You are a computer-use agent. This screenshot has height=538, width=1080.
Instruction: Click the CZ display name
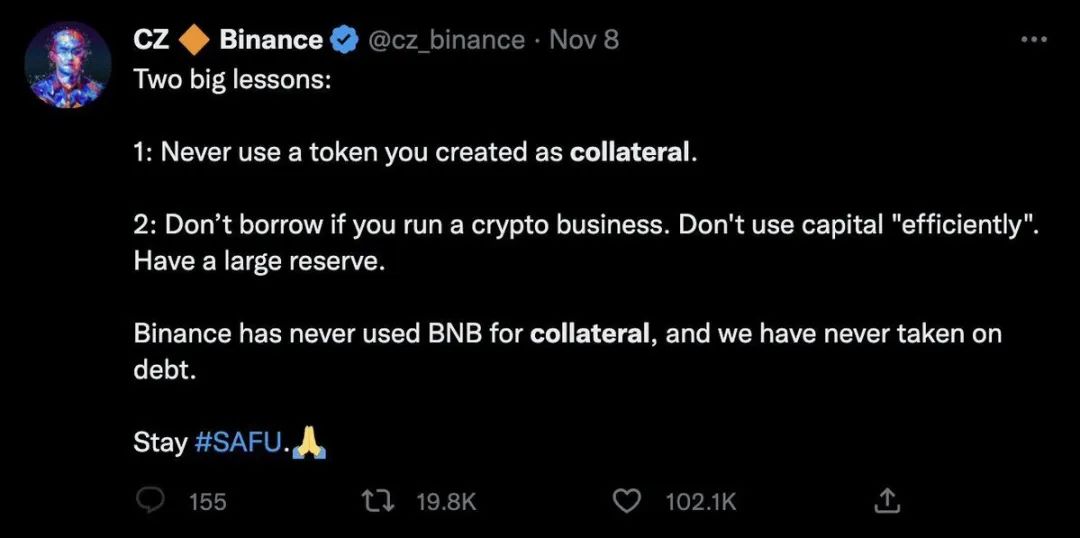pyautogui.click(x=151, y=40)
